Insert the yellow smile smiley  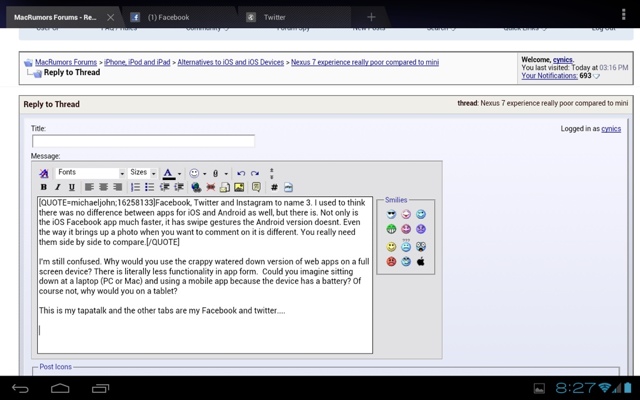(391, 247)
